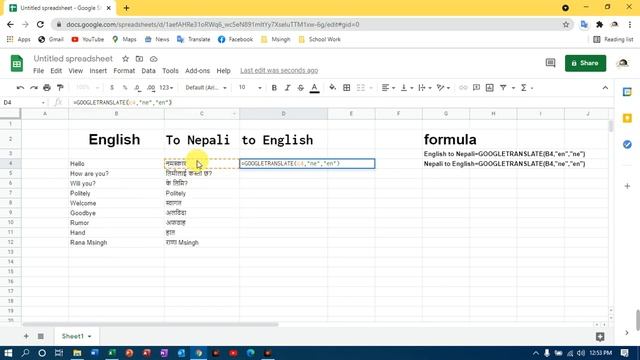
Task: Open horizontal align dropdown
Action: (388, 88)
